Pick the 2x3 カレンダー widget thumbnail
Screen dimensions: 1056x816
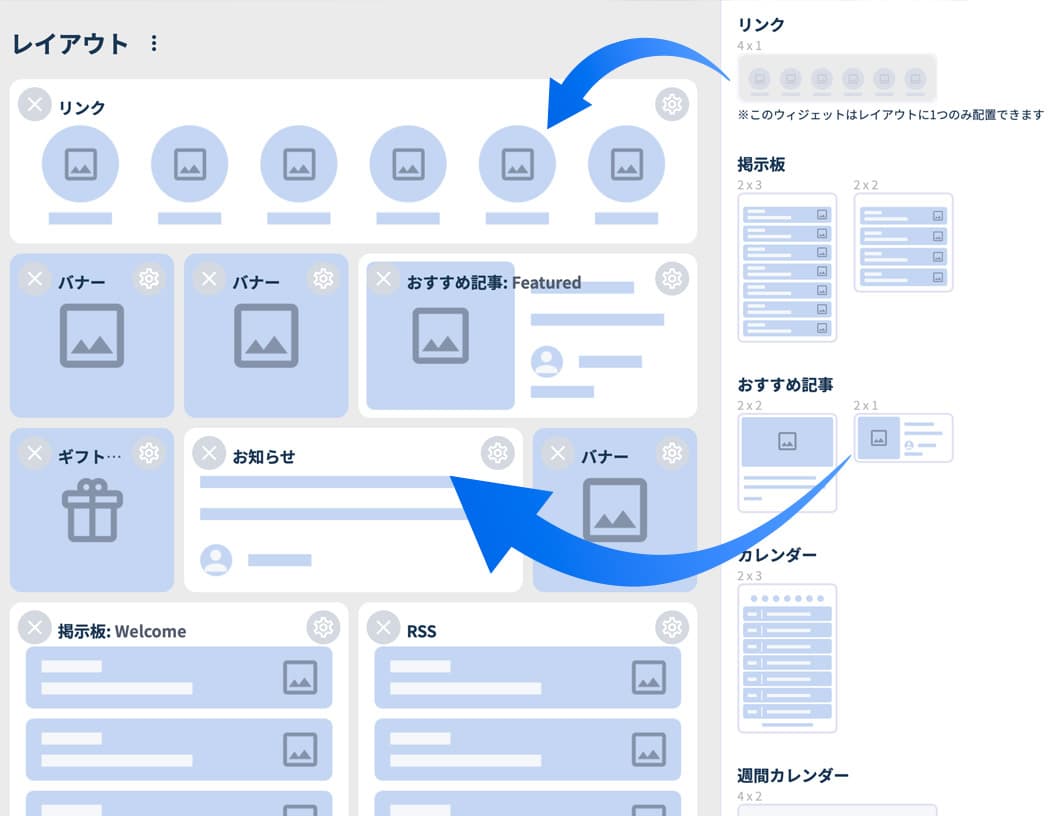tap(787, 657)
